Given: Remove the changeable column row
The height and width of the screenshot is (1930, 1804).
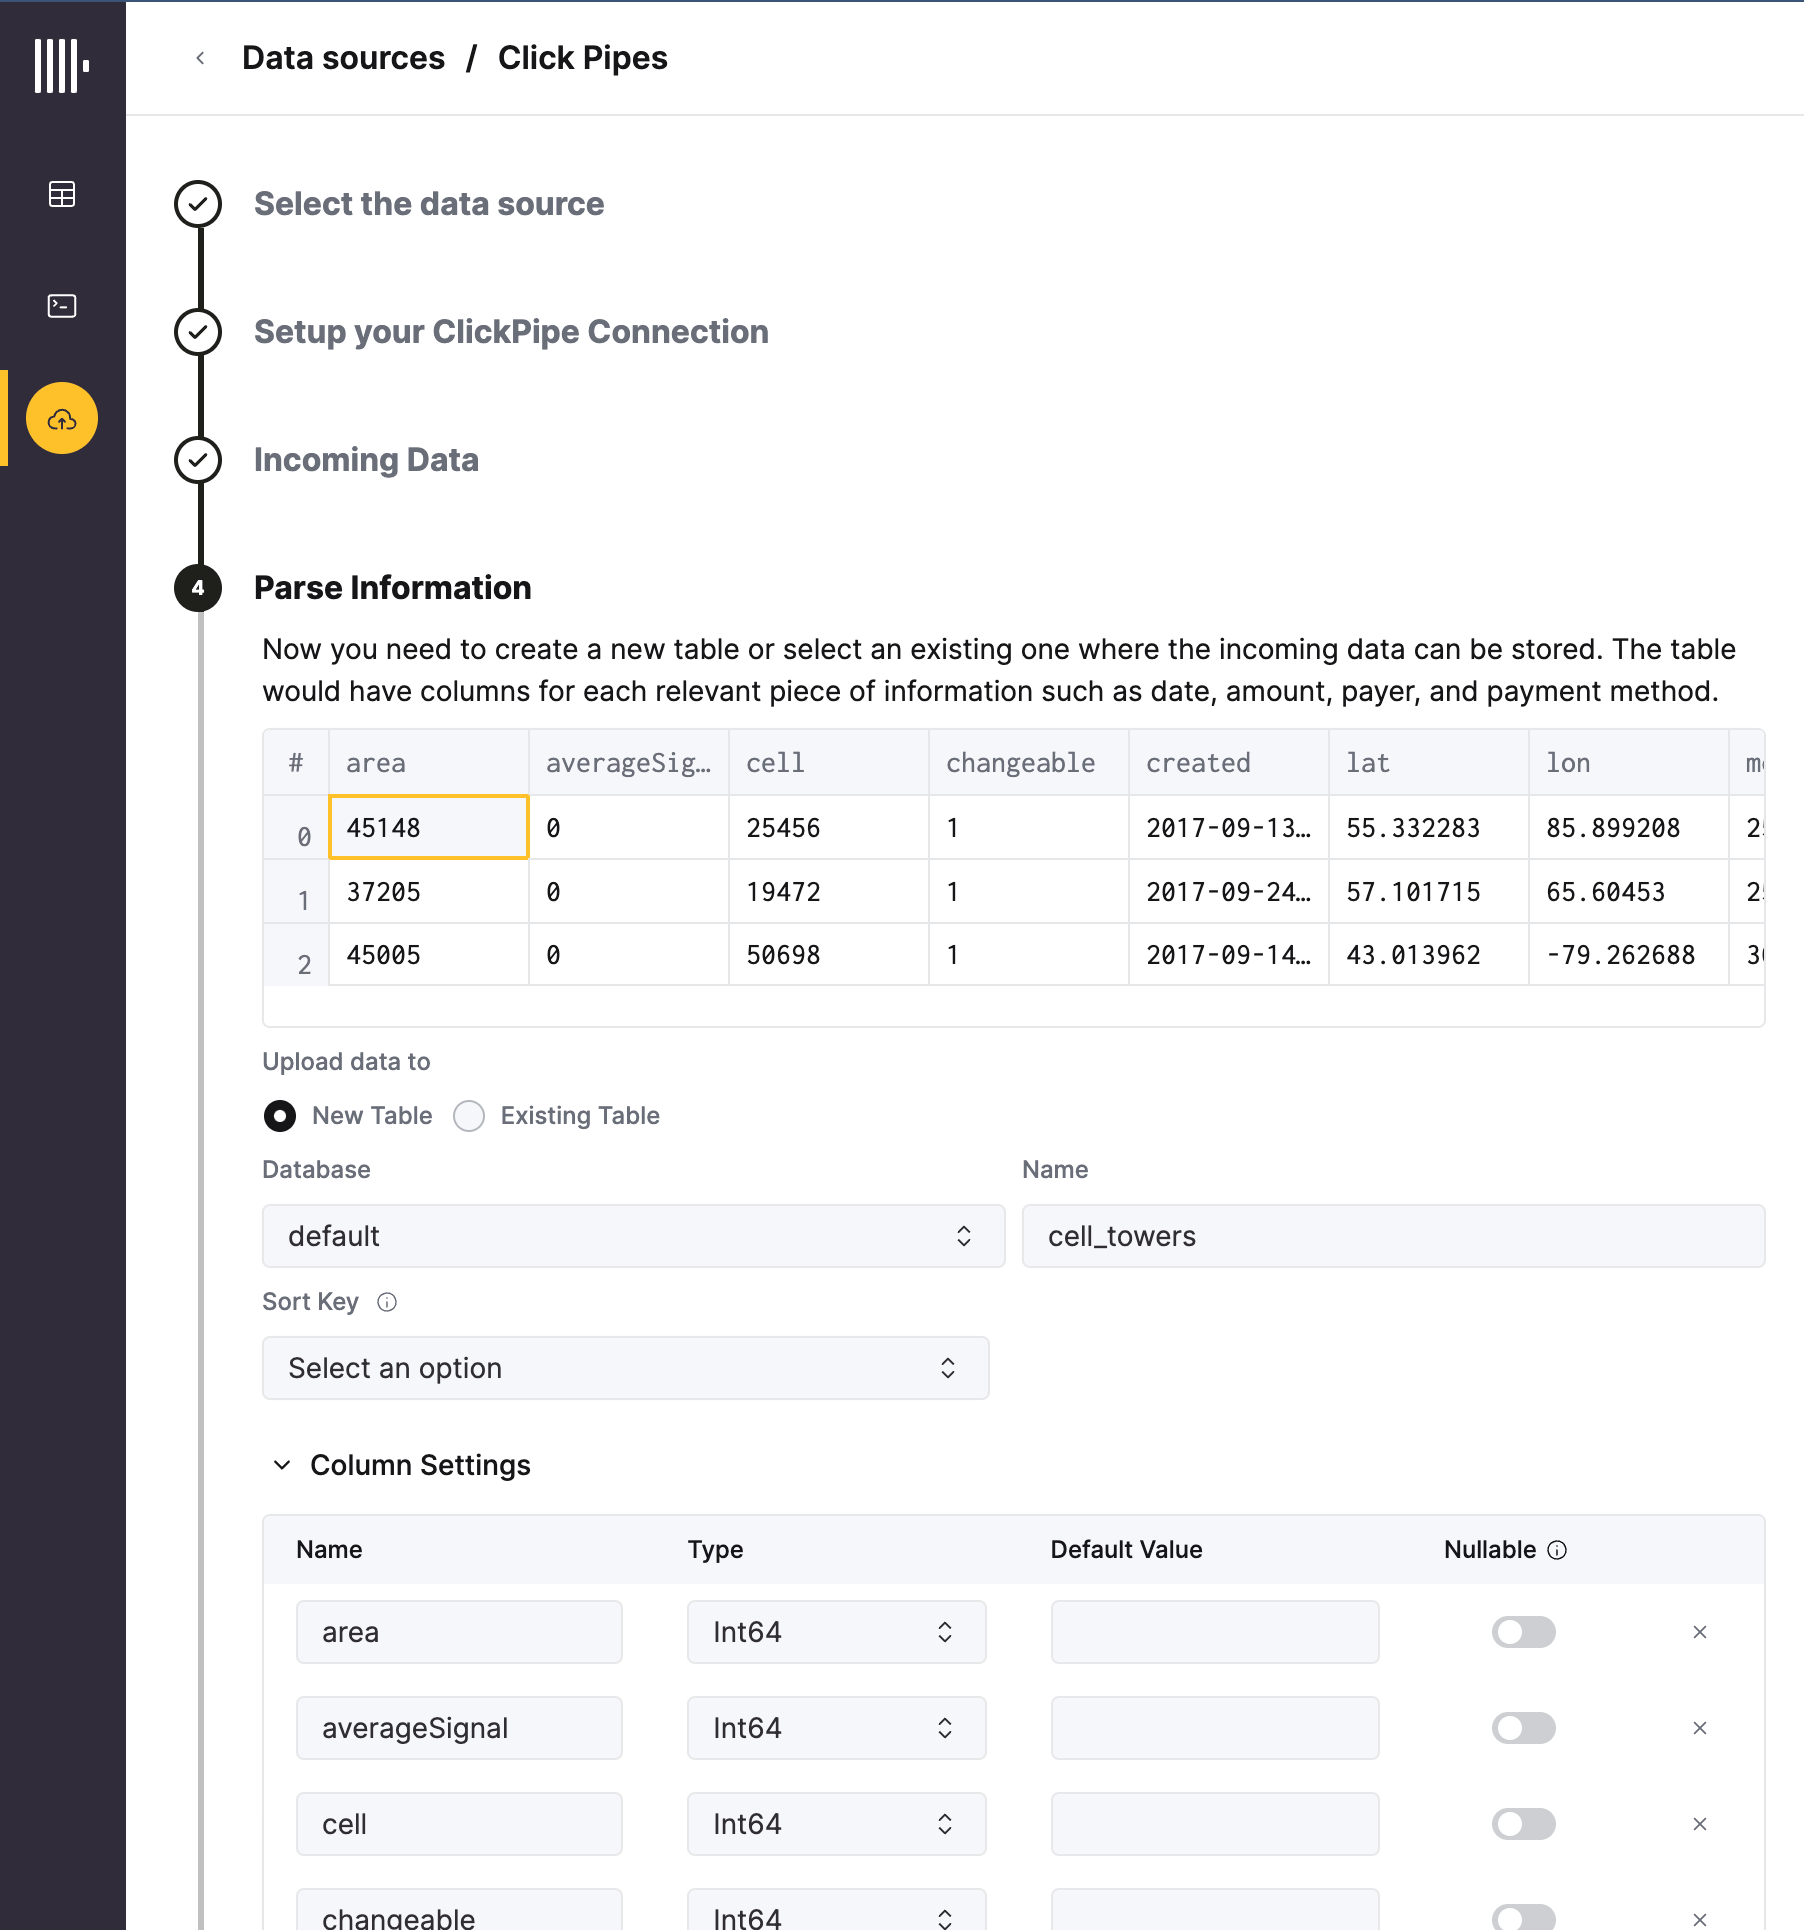Looking at the screenshot, I should (1700, 1919).
